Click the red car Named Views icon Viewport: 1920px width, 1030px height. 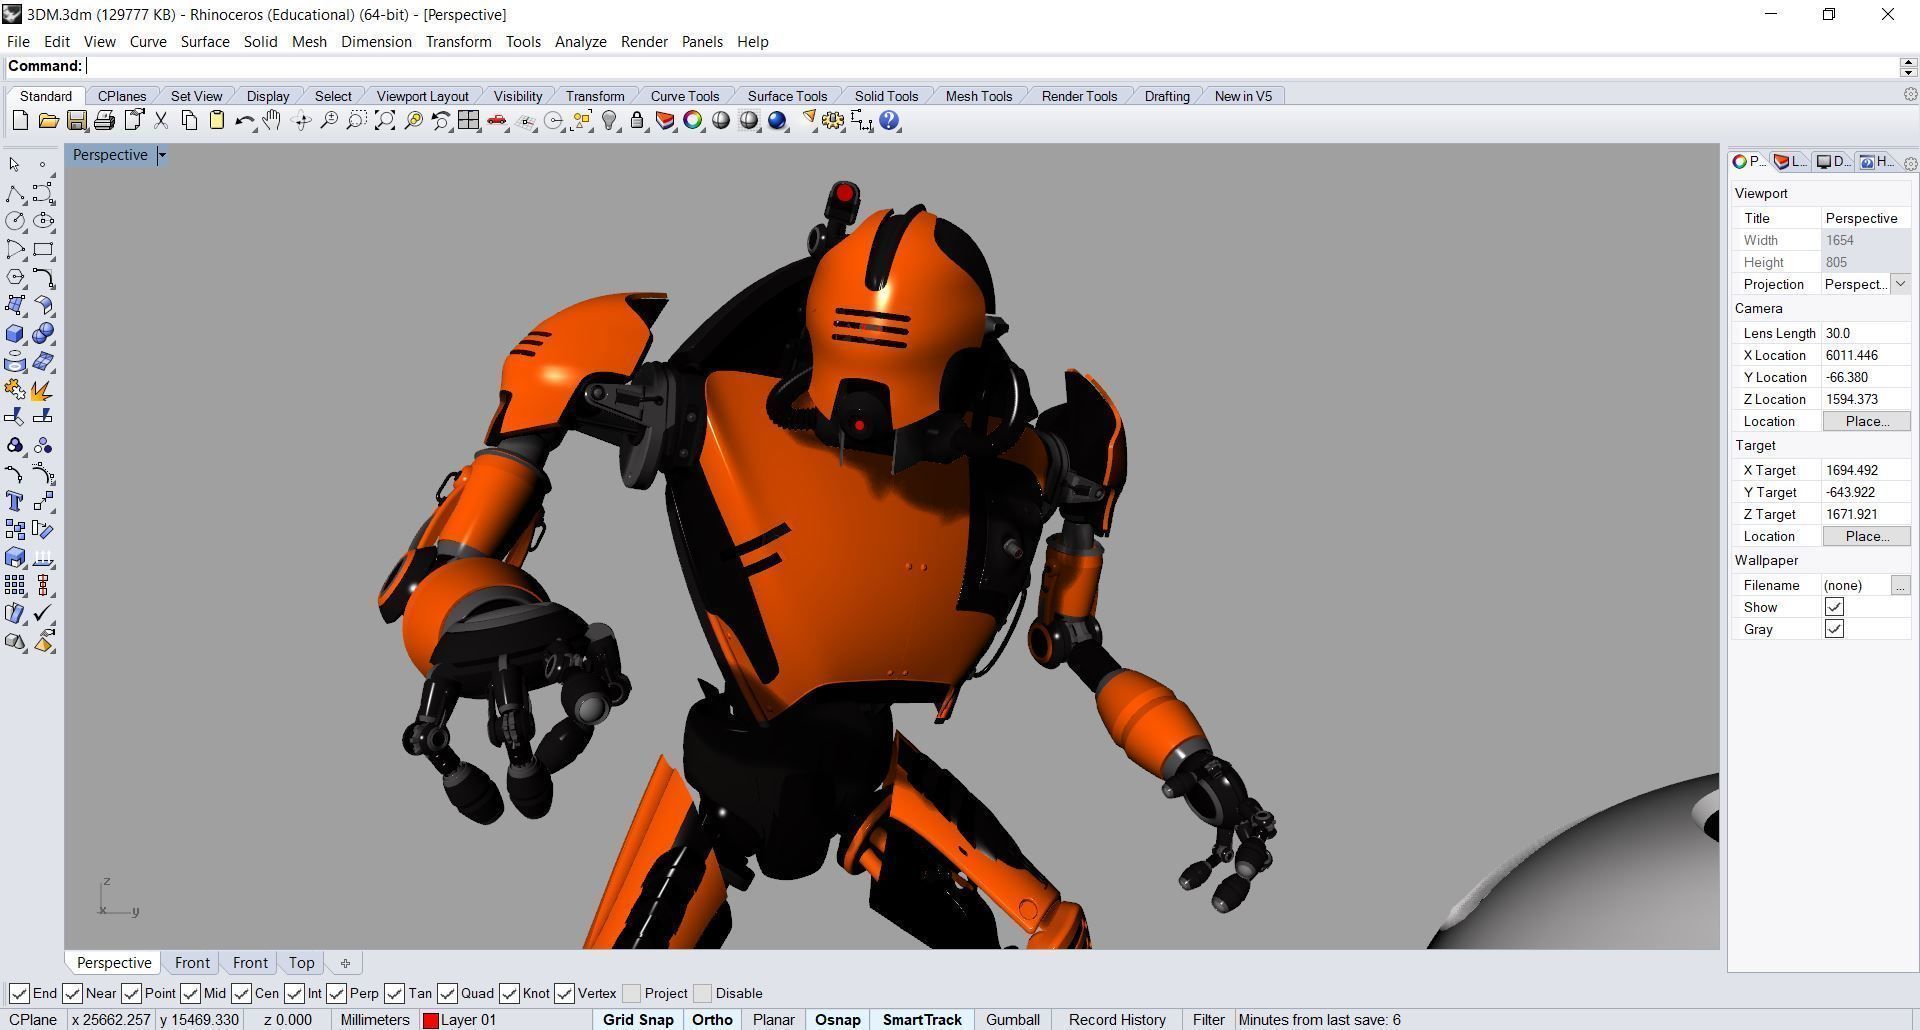(x=497, y=121)
